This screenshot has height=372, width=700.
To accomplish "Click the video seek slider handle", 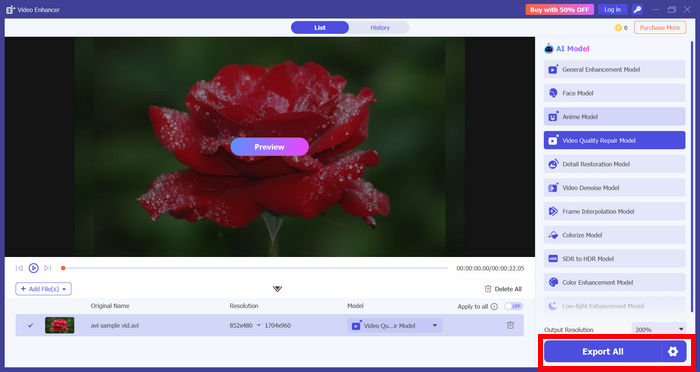I will coord(63,268).
